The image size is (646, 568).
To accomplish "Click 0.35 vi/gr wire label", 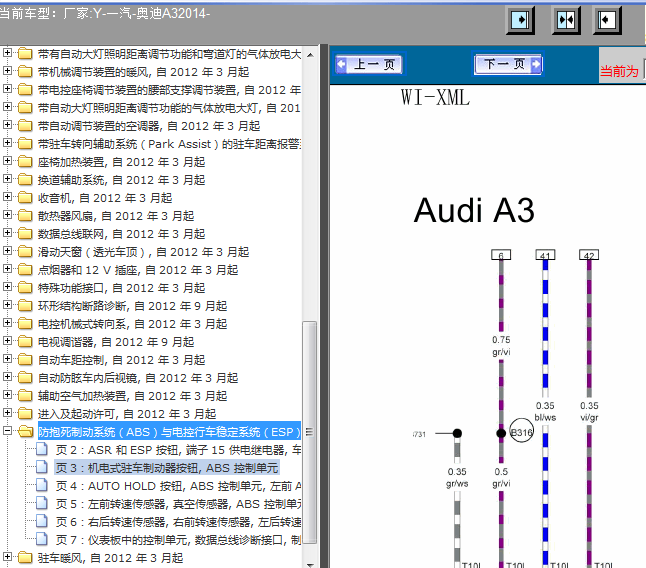I will pos(589,411).
